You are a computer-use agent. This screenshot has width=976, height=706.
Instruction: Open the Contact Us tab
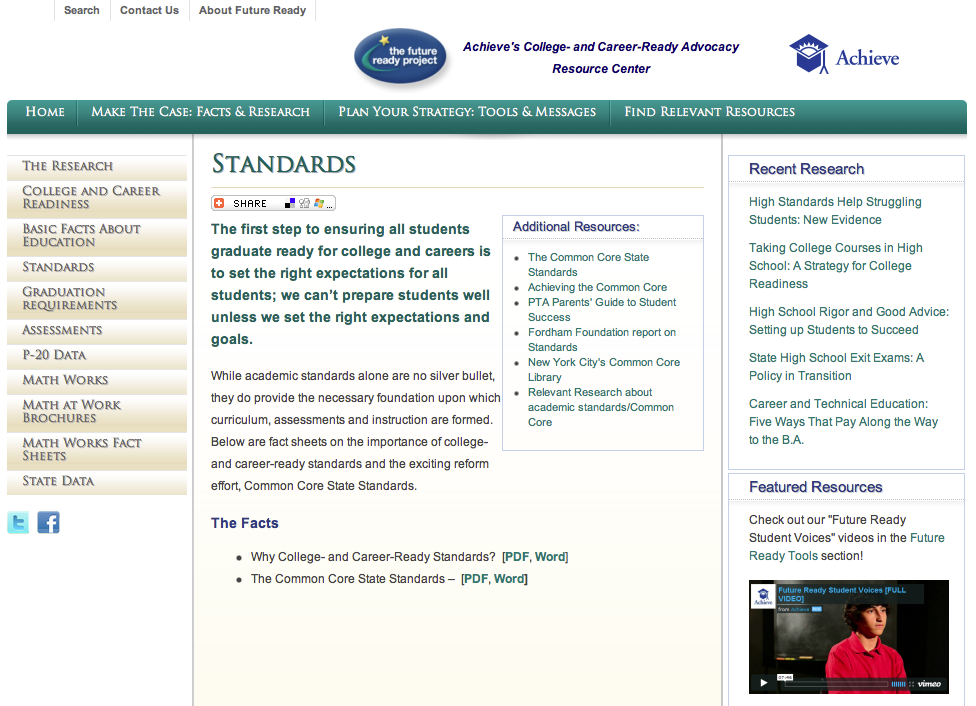149,10
